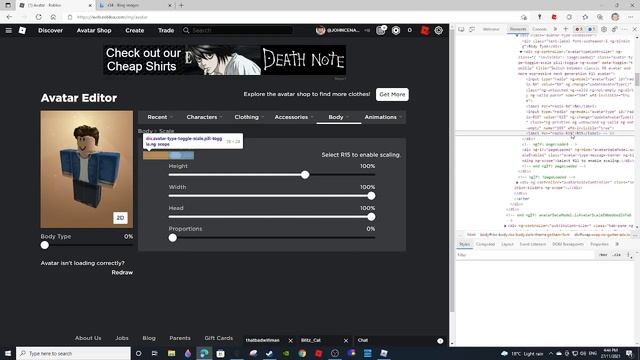Open File Explorer from the taskbar

tap(171, 353)
